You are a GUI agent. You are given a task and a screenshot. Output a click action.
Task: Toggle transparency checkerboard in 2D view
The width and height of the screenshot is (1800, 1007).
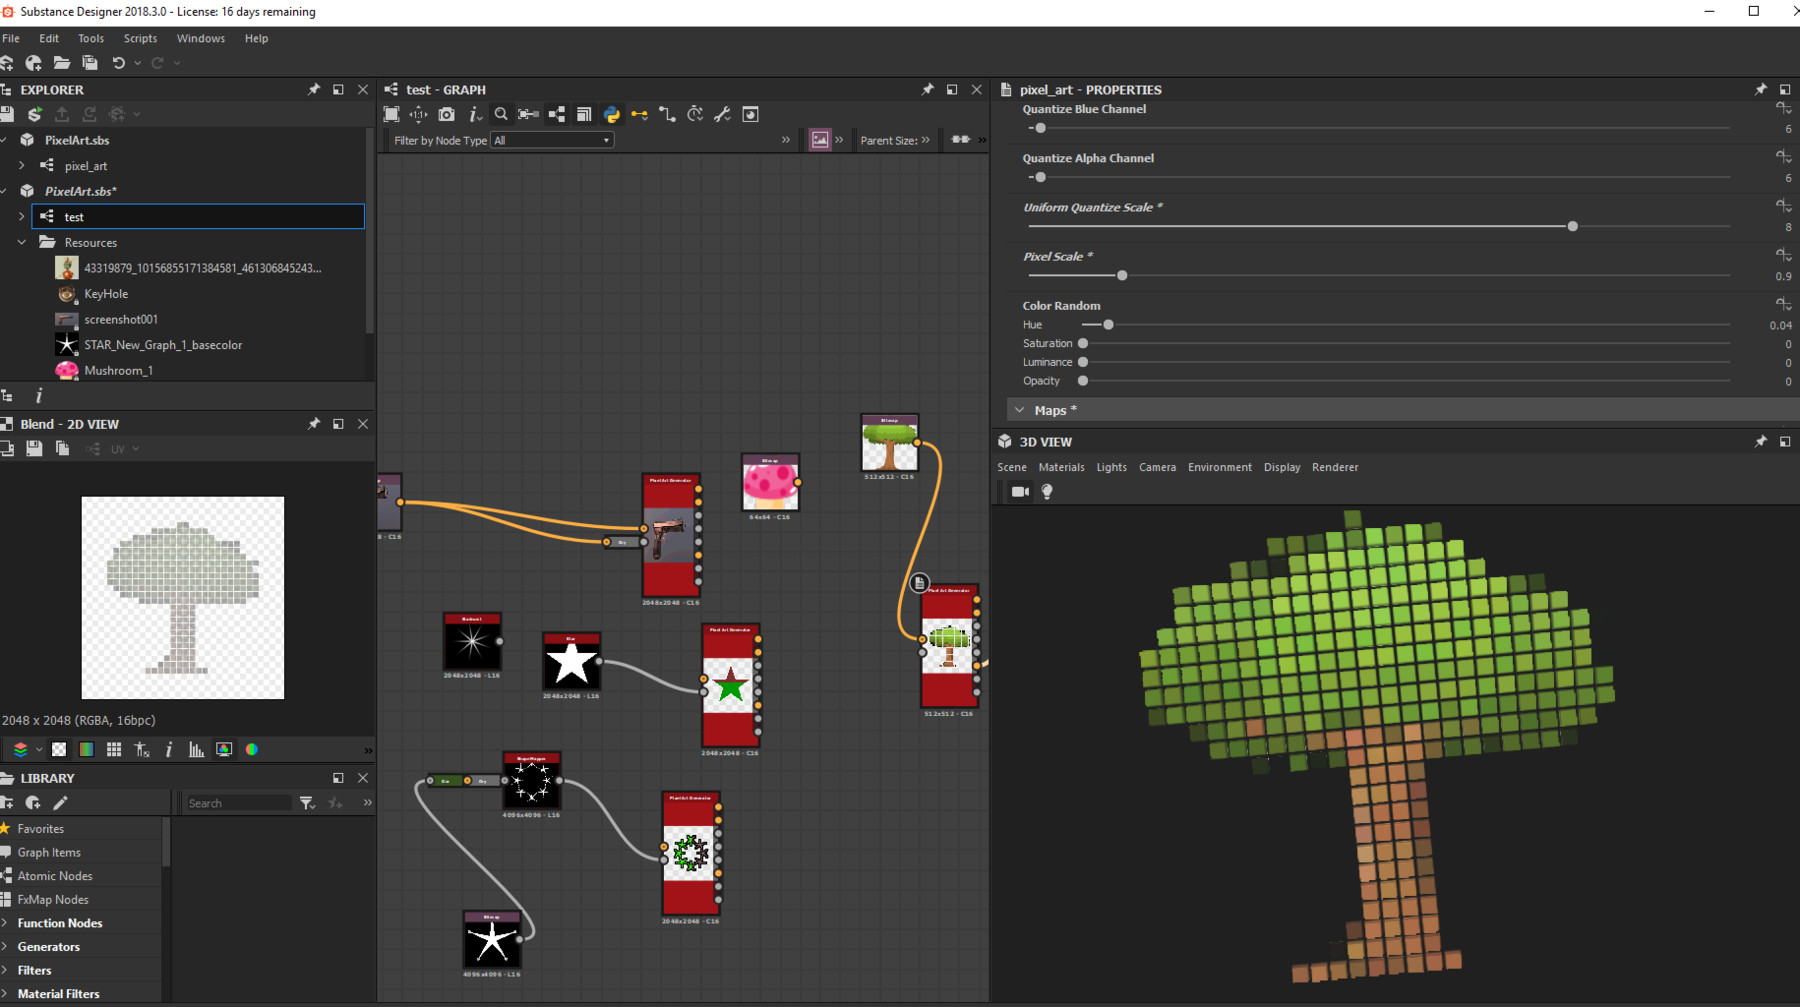coord(59,749)
